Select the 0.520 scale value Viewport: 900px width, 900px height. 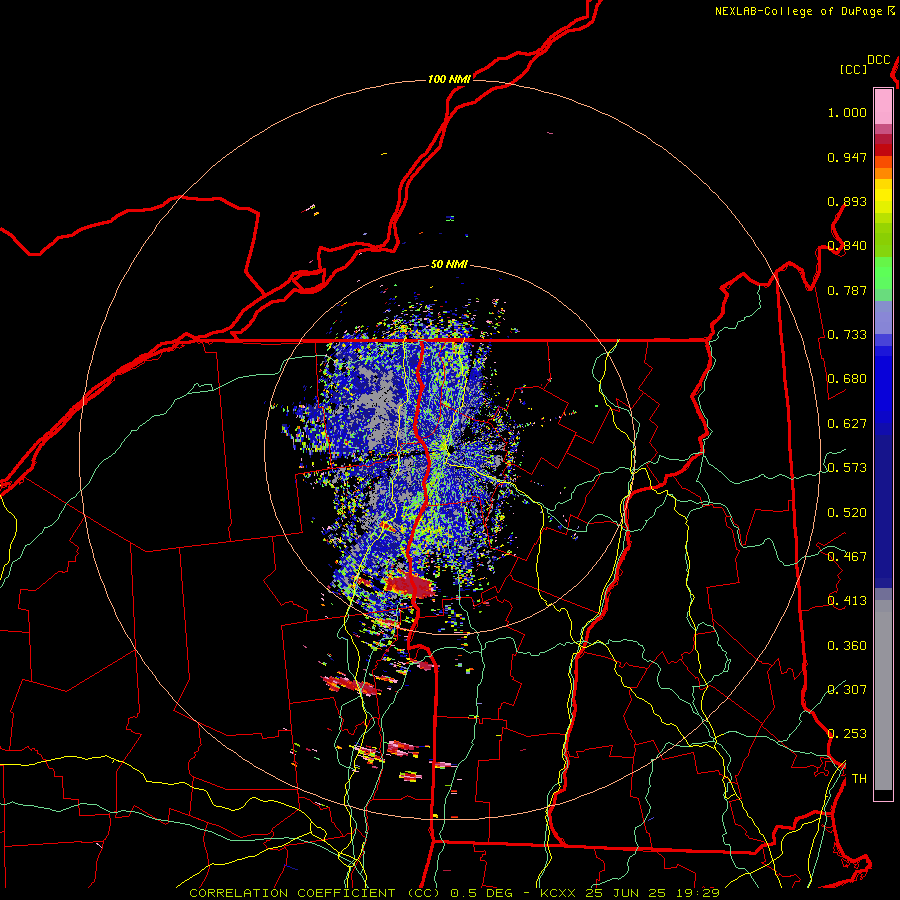click(x=847, y=513)
